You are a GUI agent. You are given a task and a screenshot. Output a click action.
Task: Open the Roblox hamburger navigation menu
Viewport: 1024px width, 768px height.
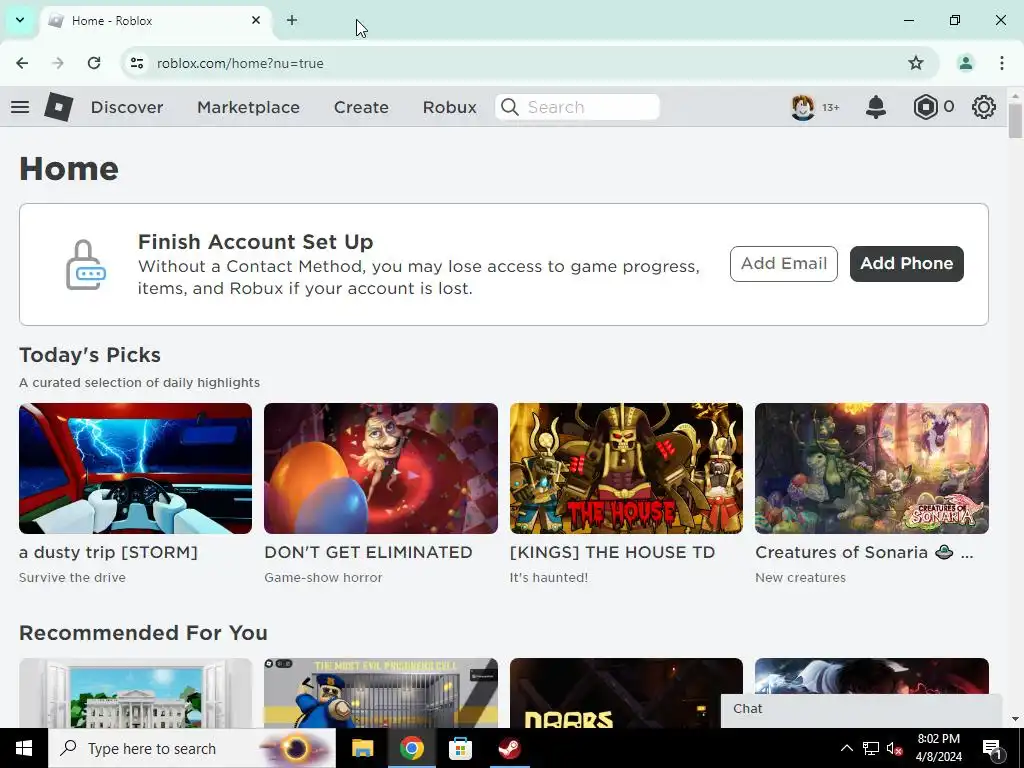[x=20, y=107]
